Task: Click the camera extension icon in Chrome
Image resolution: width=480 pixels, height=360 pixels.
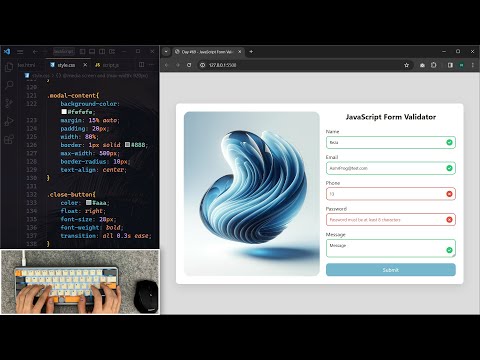Action: [x=422, y=65]
